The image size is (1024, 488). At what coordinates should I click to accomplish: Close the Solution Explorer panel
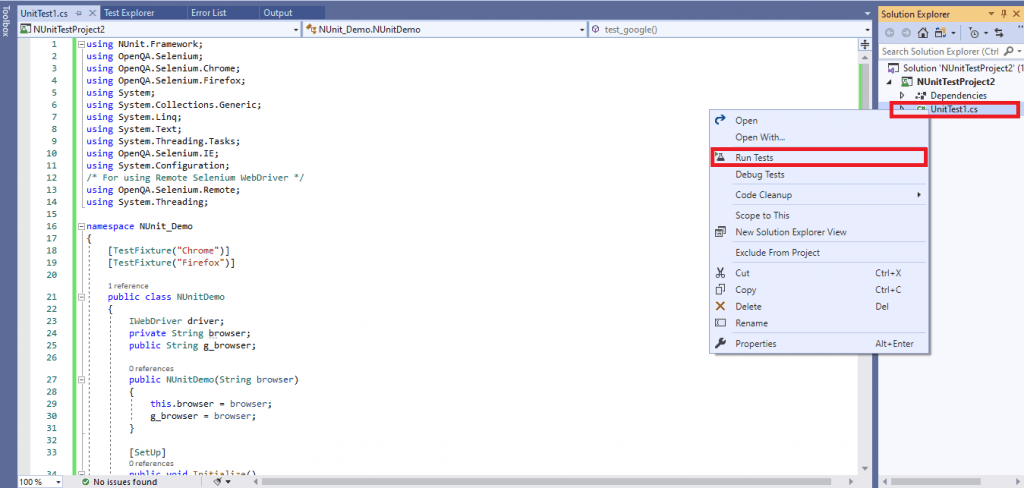1016,14
